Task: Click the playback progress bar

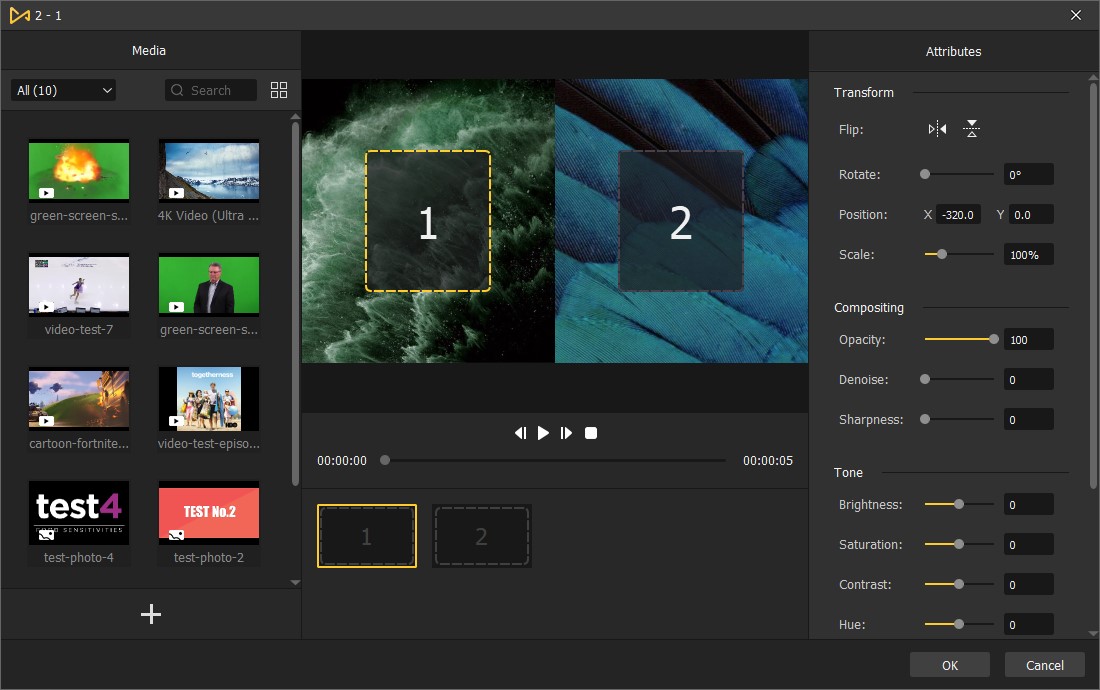Action: [x=555, y=461]
